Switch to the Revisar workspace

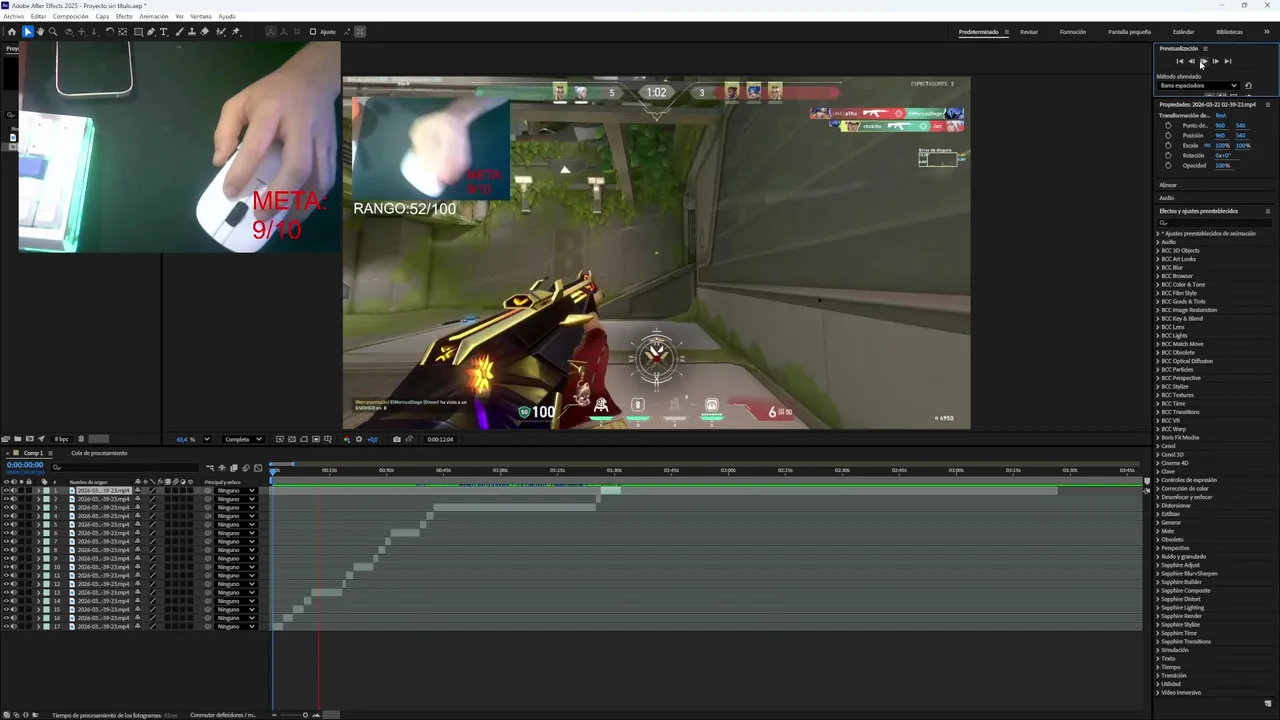[x=1029, y=31]
